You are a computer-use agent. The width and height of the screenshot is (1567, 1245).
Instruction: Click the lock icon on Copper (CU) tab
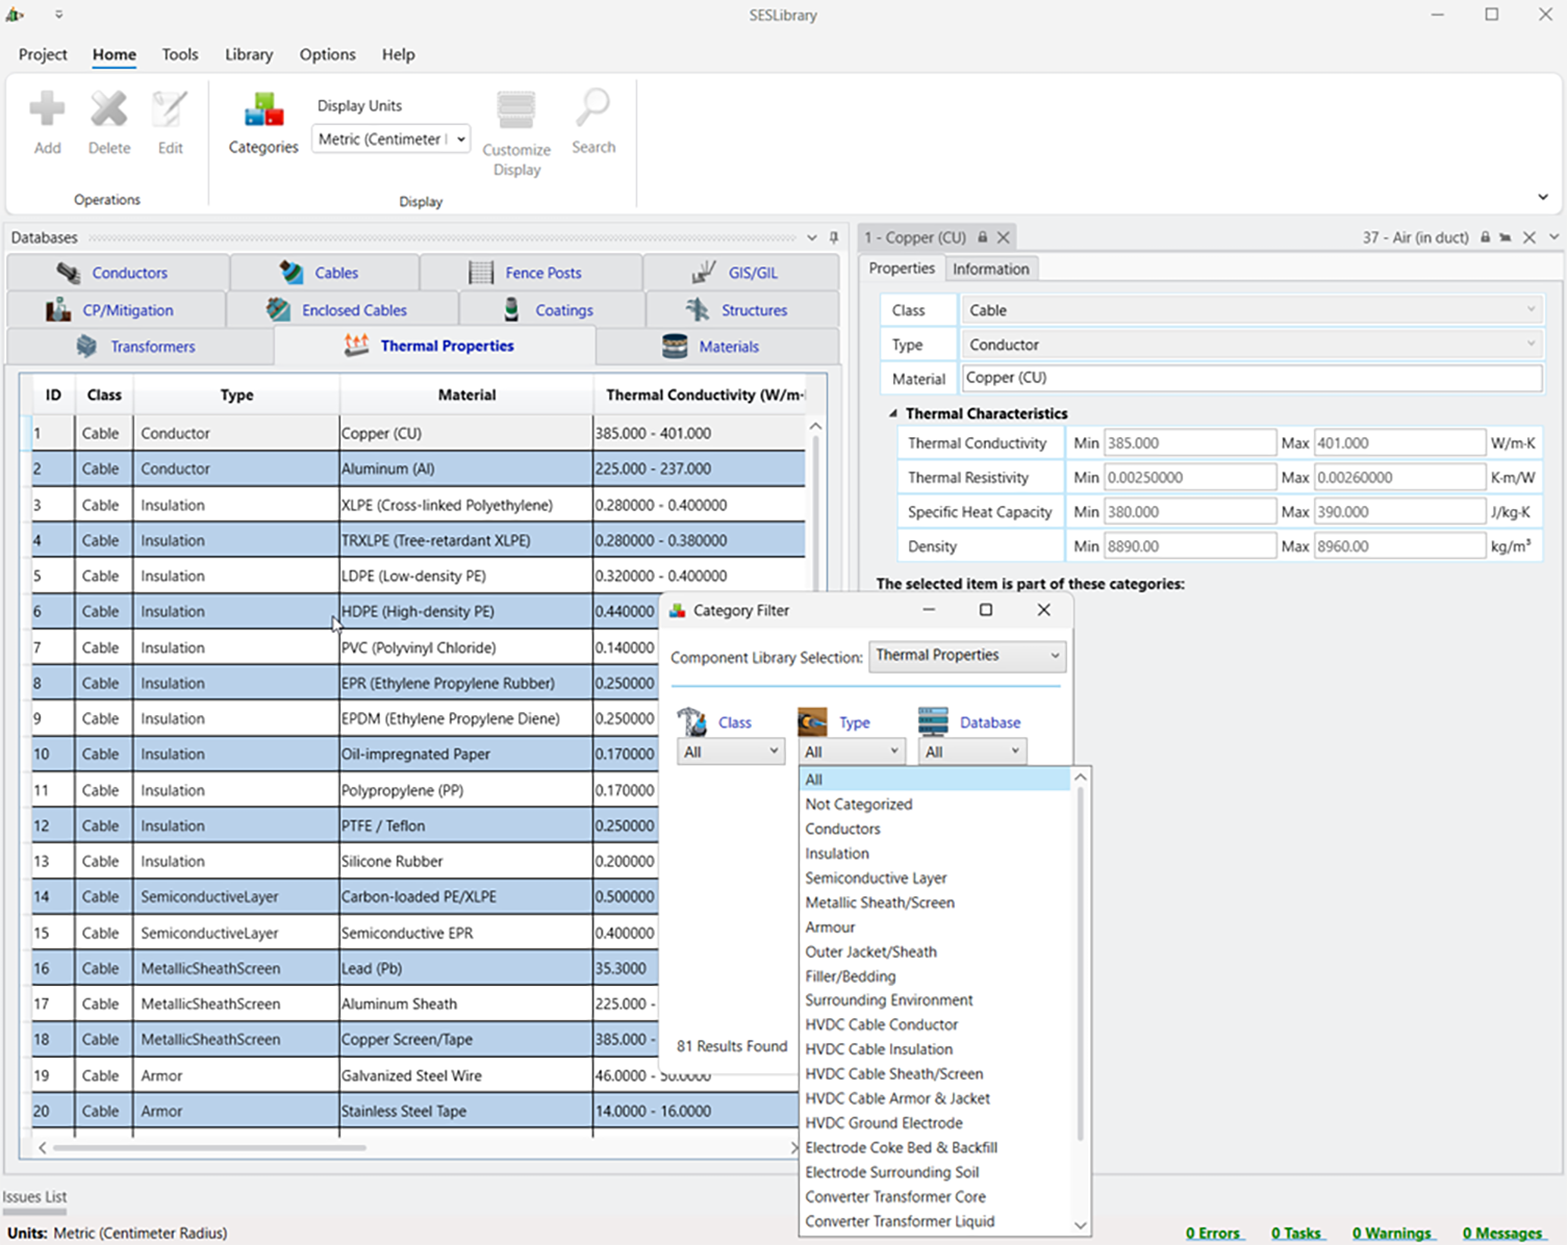(x=983, y=237)
